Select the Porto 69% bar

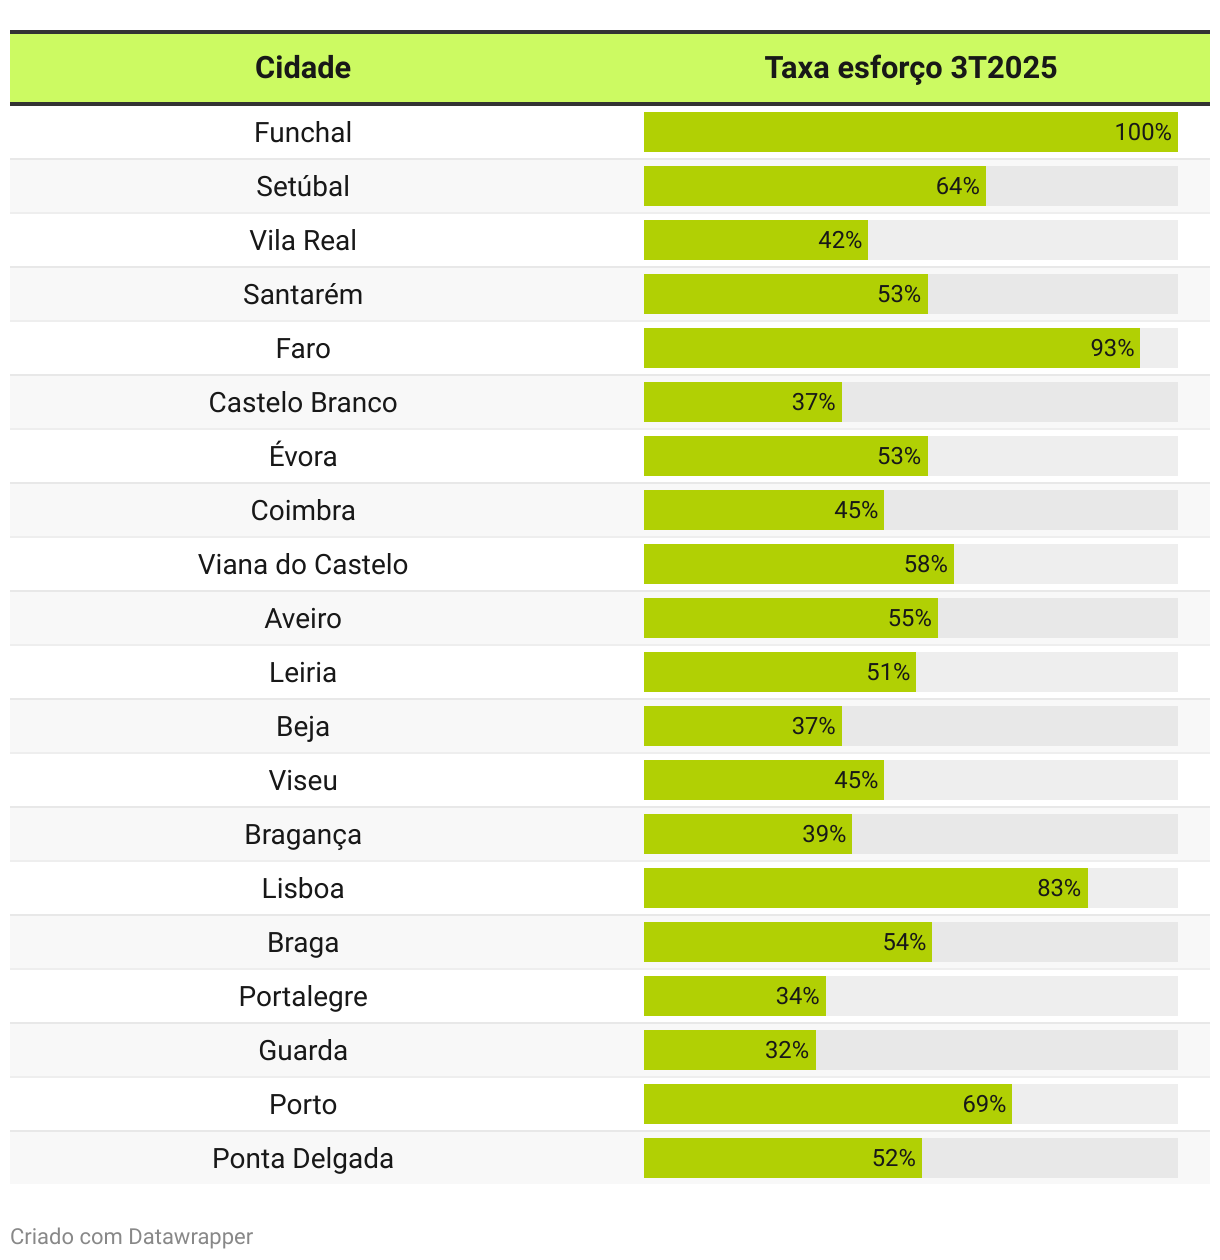click(x=828, y=1104)
